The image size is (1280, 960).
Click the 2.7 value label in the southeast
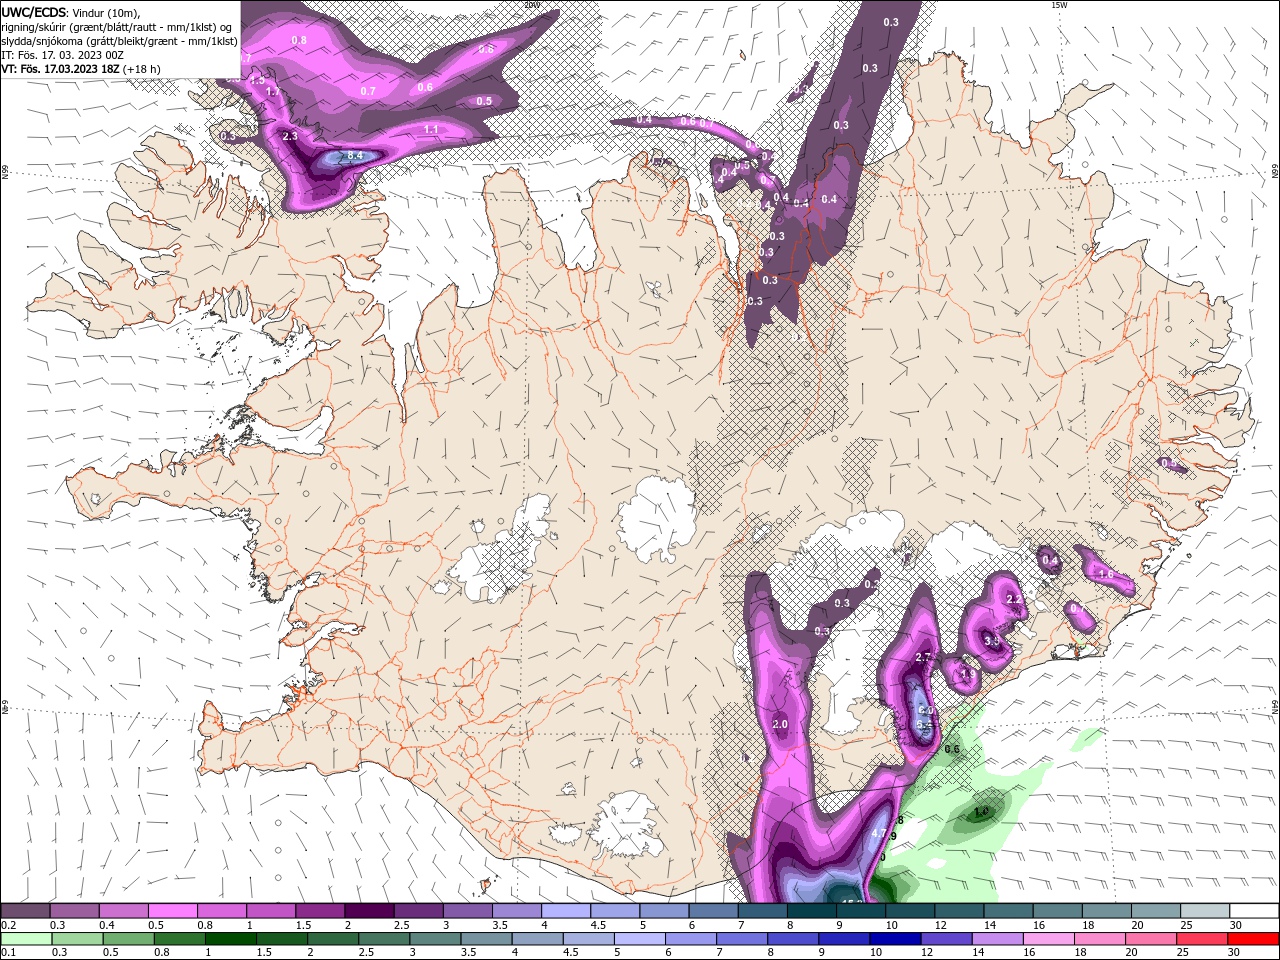pyautogui.click(x=924, y=657)
